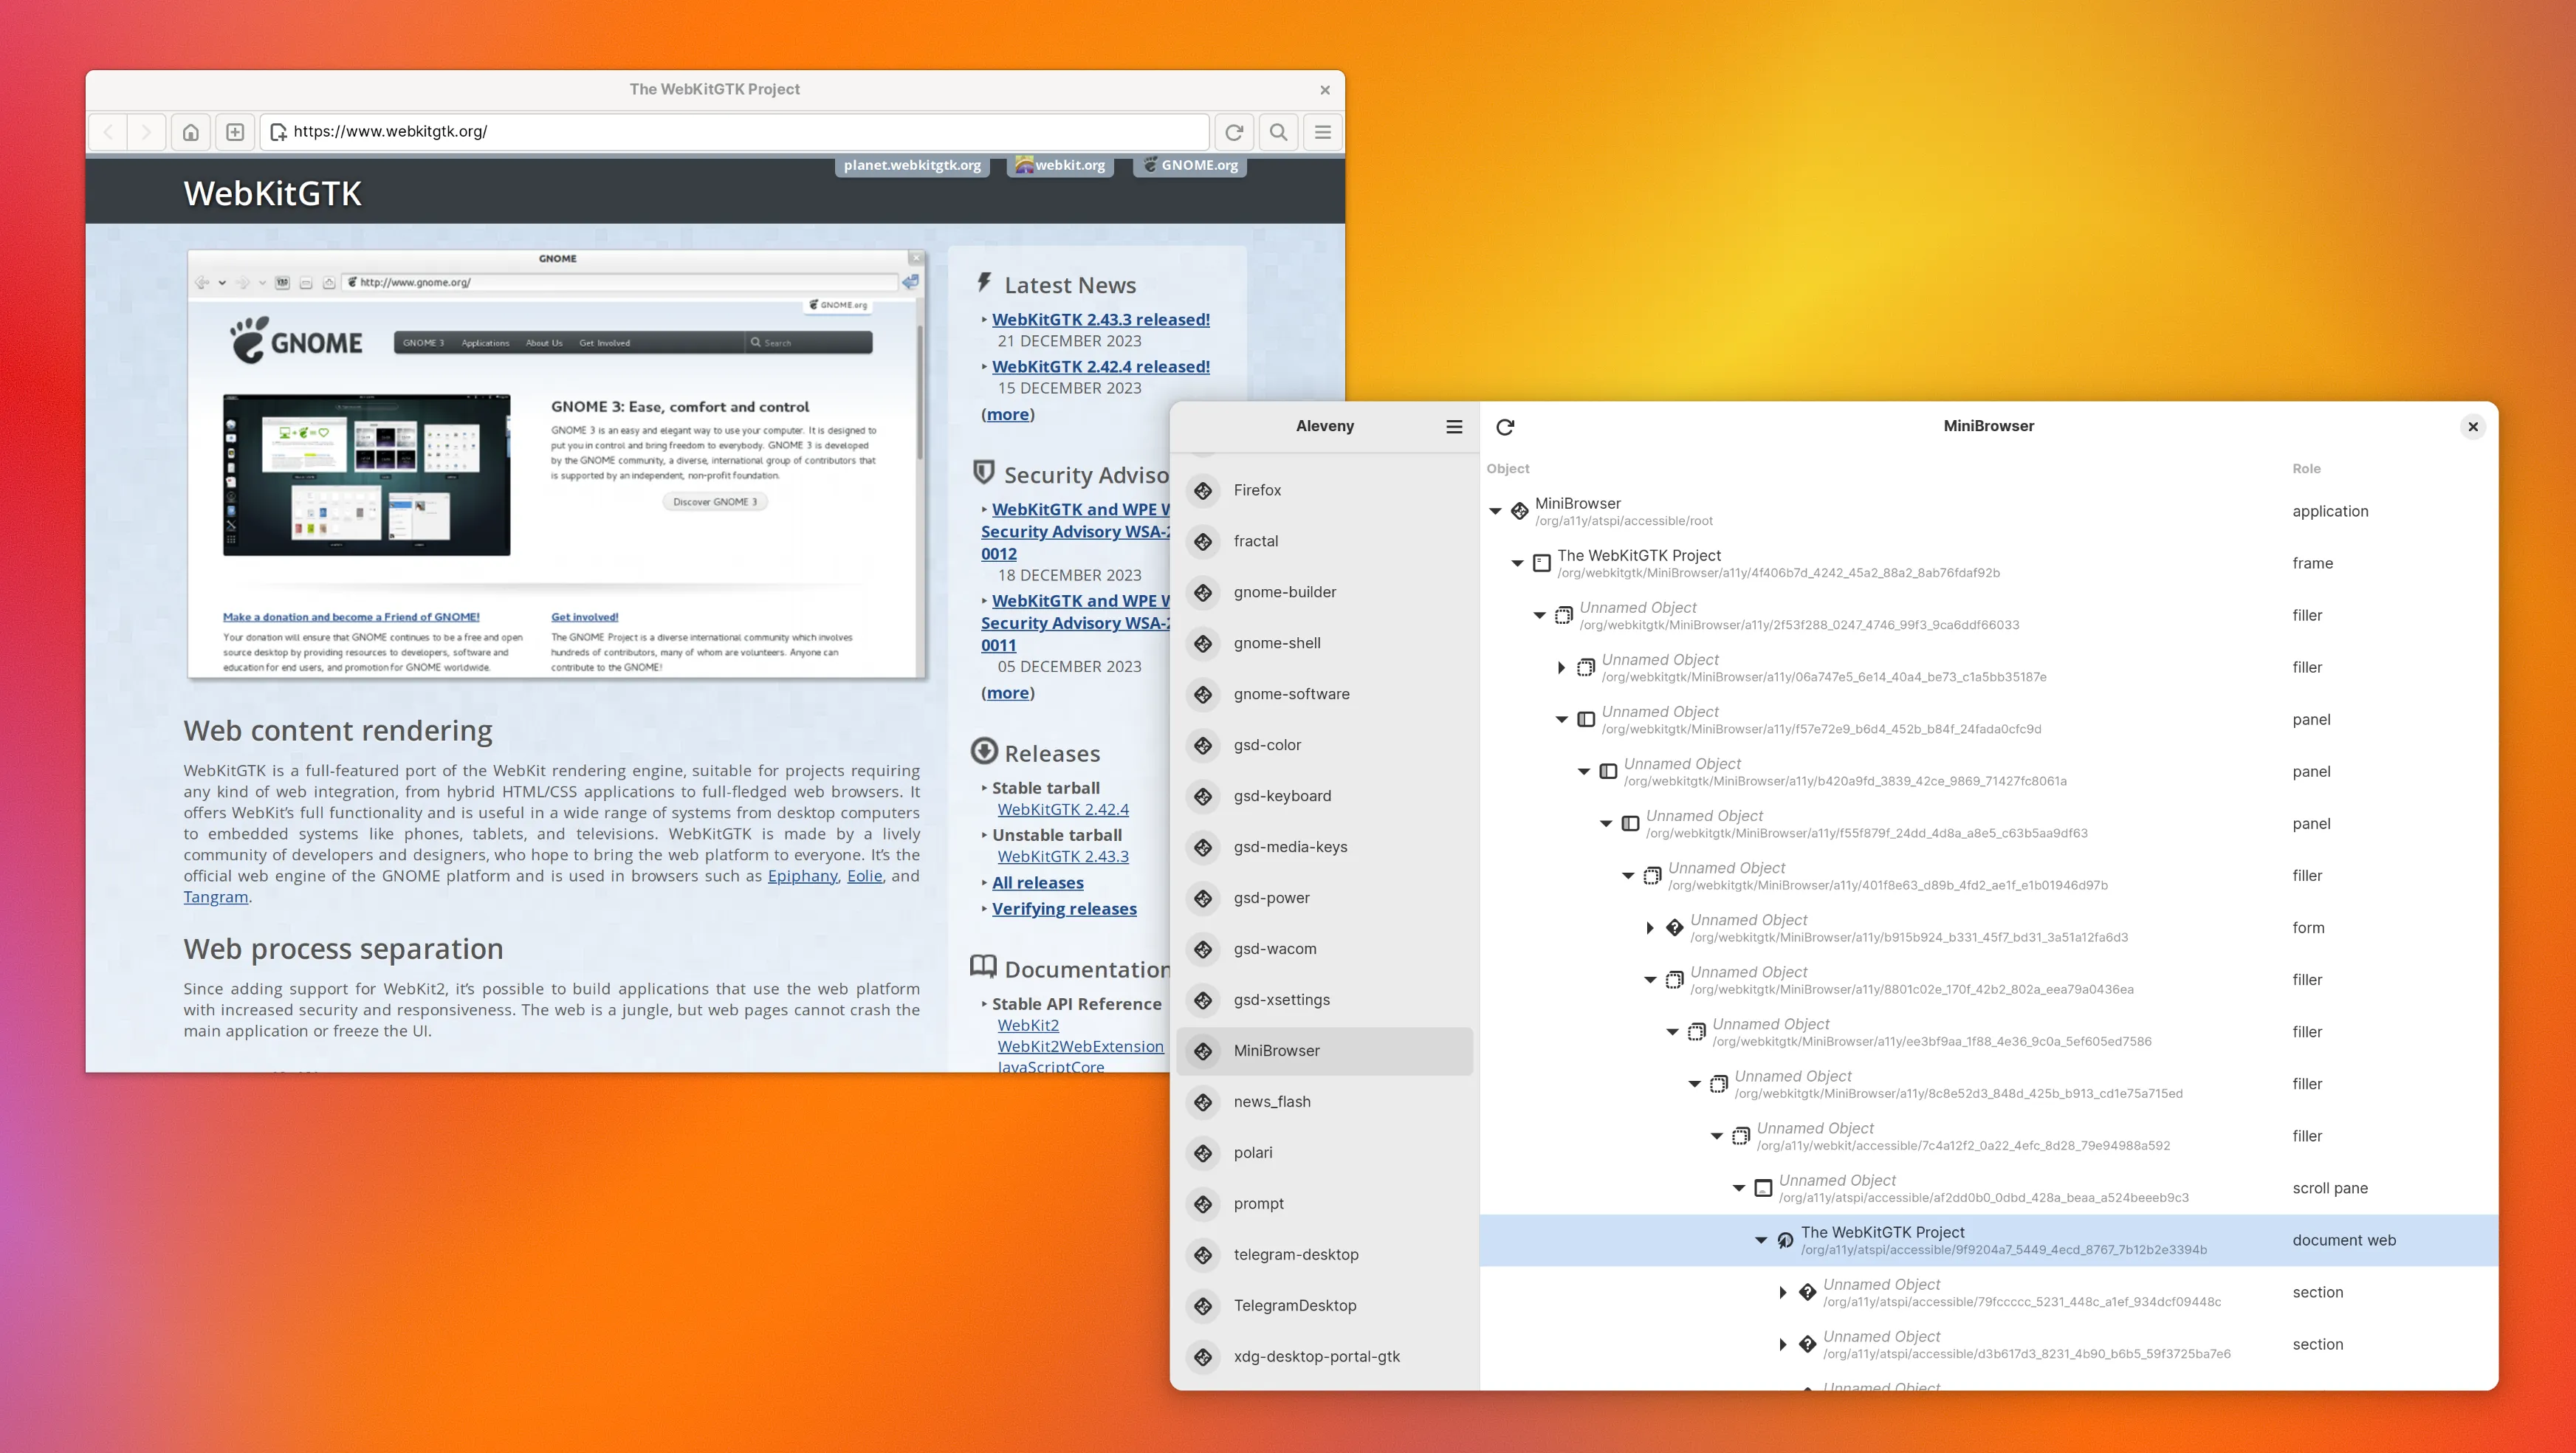
Task: Click the browser back arrow
Action: [x=109, y=132]
